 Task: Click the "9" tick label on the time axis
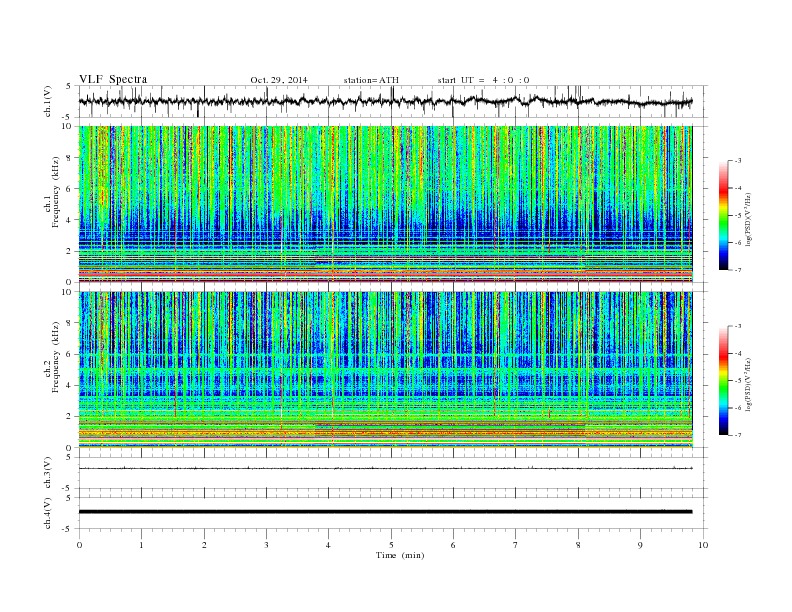point(640,545)
